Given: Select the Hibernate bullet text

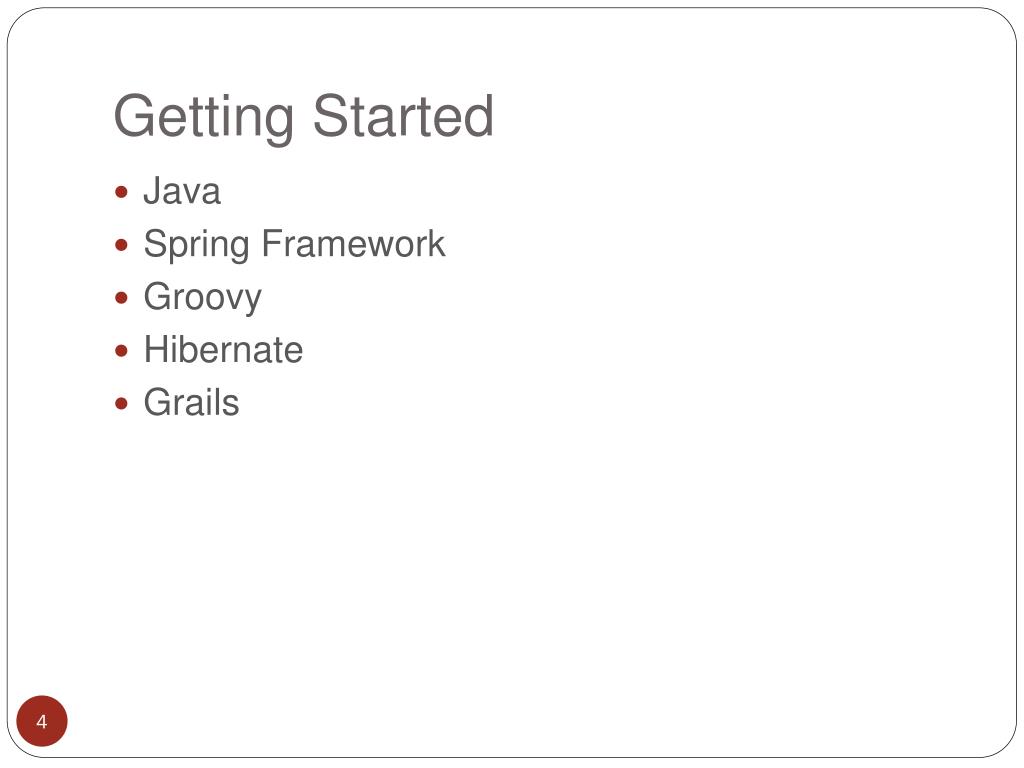Looking at the screenshot, I should pyautogui.click(x=223, y=349).
